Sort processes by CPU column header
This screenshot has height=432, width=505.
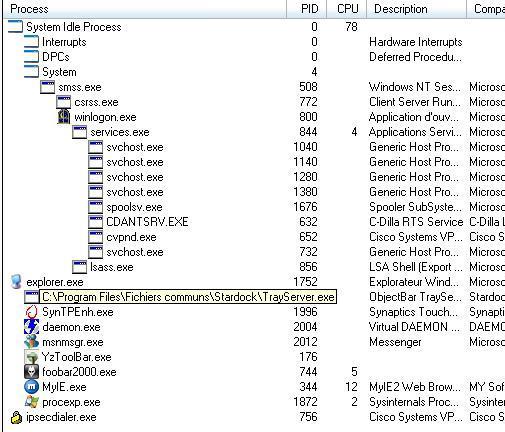point(346,9)
